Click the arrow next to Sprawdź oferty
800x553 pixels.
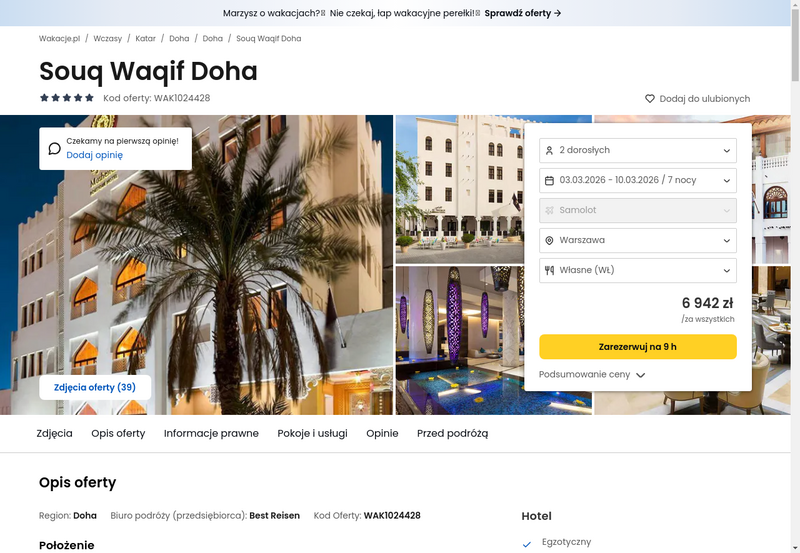558,13
